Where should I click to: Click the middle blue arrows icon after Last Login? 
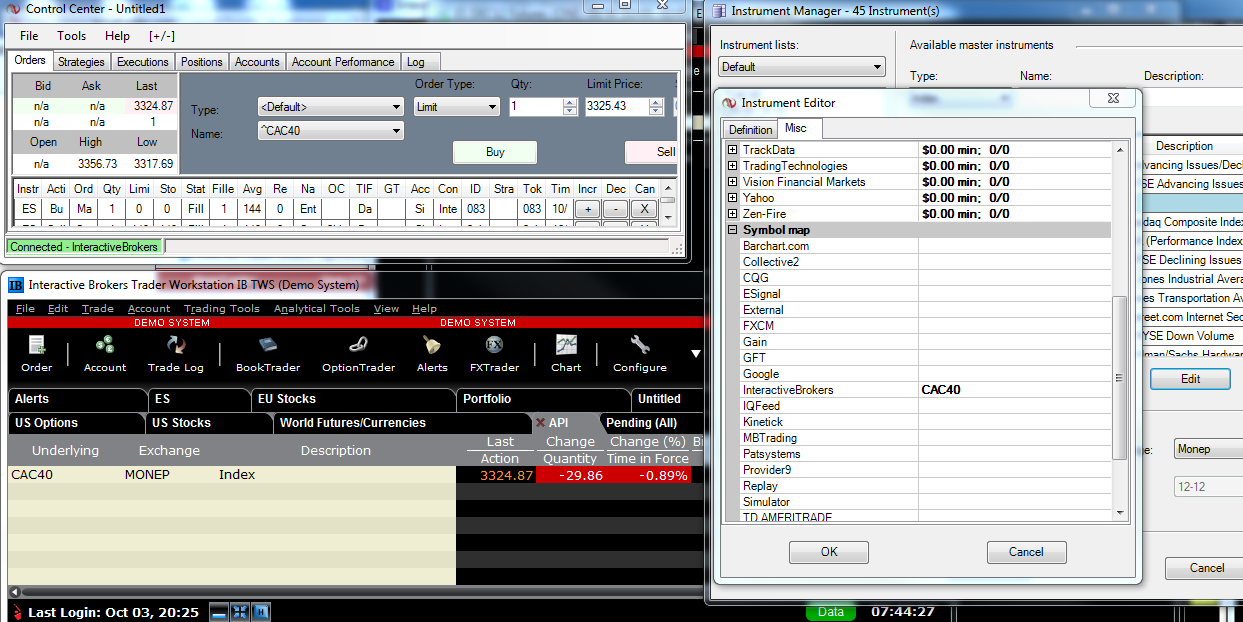point(240,612)
